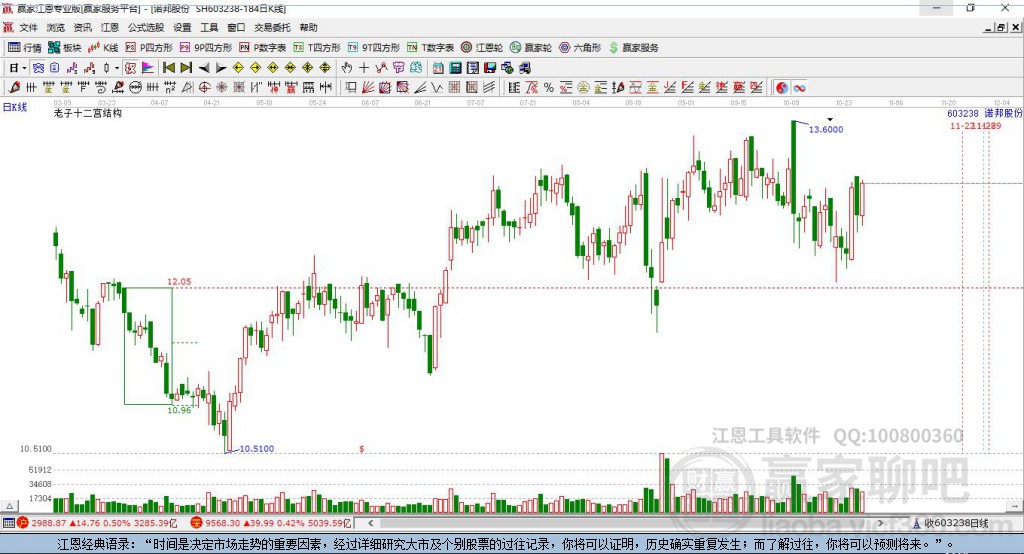Viewport: 1024px width, 554px height.
Task: Expand the candlestick style dropdown arrow
Action: coord(117,68)
